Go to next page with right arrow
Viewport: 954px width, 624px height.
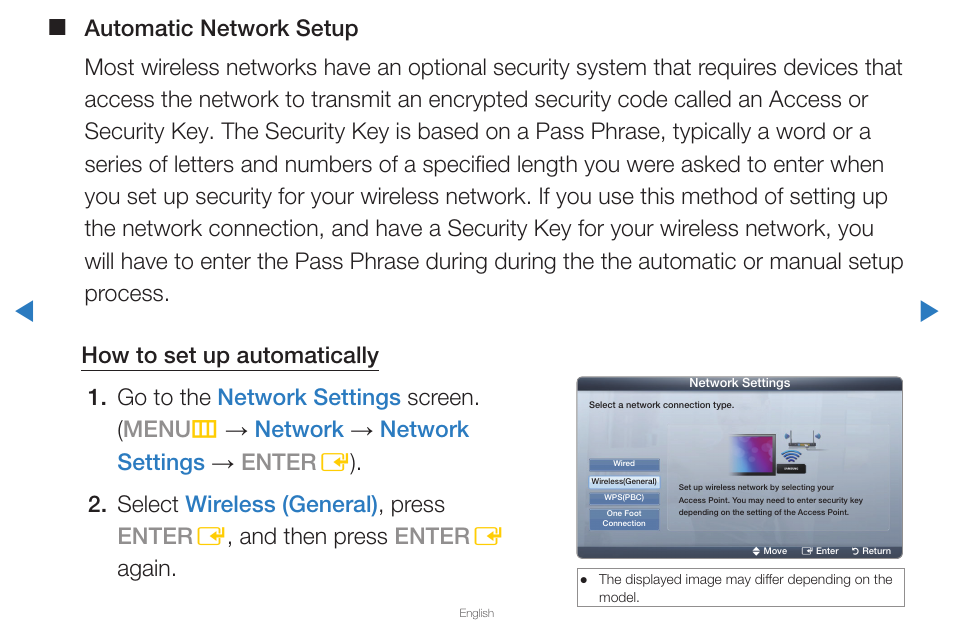coord(929,311)
